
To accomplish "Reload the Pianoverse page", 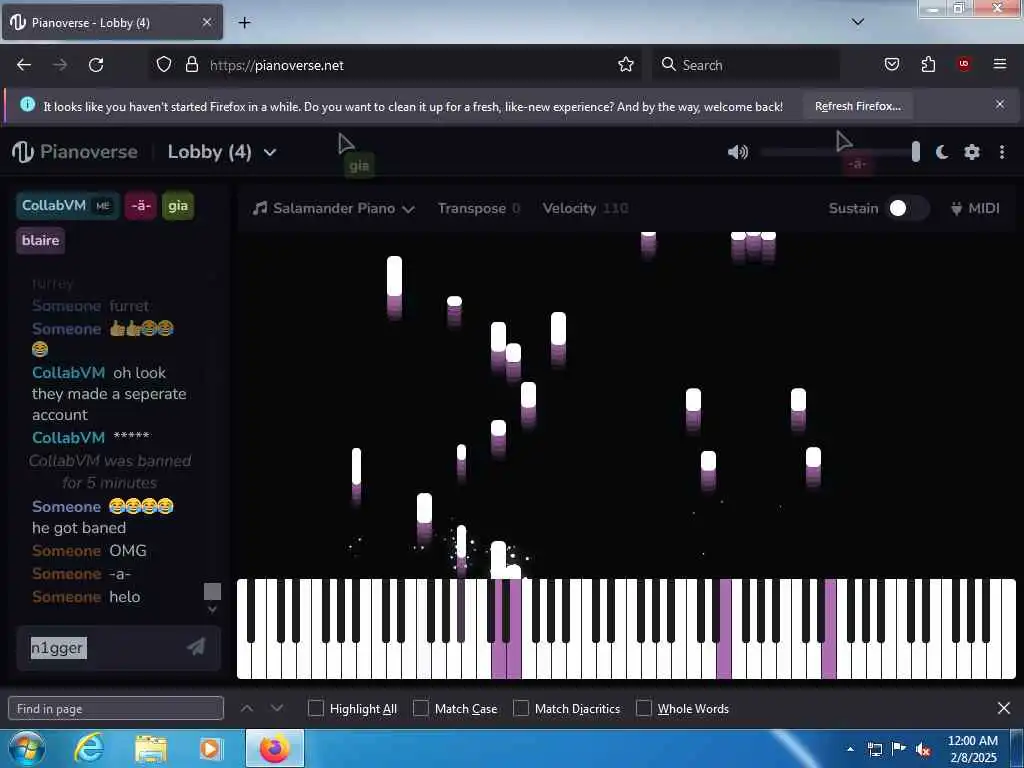I will click(x=96, y=65).
